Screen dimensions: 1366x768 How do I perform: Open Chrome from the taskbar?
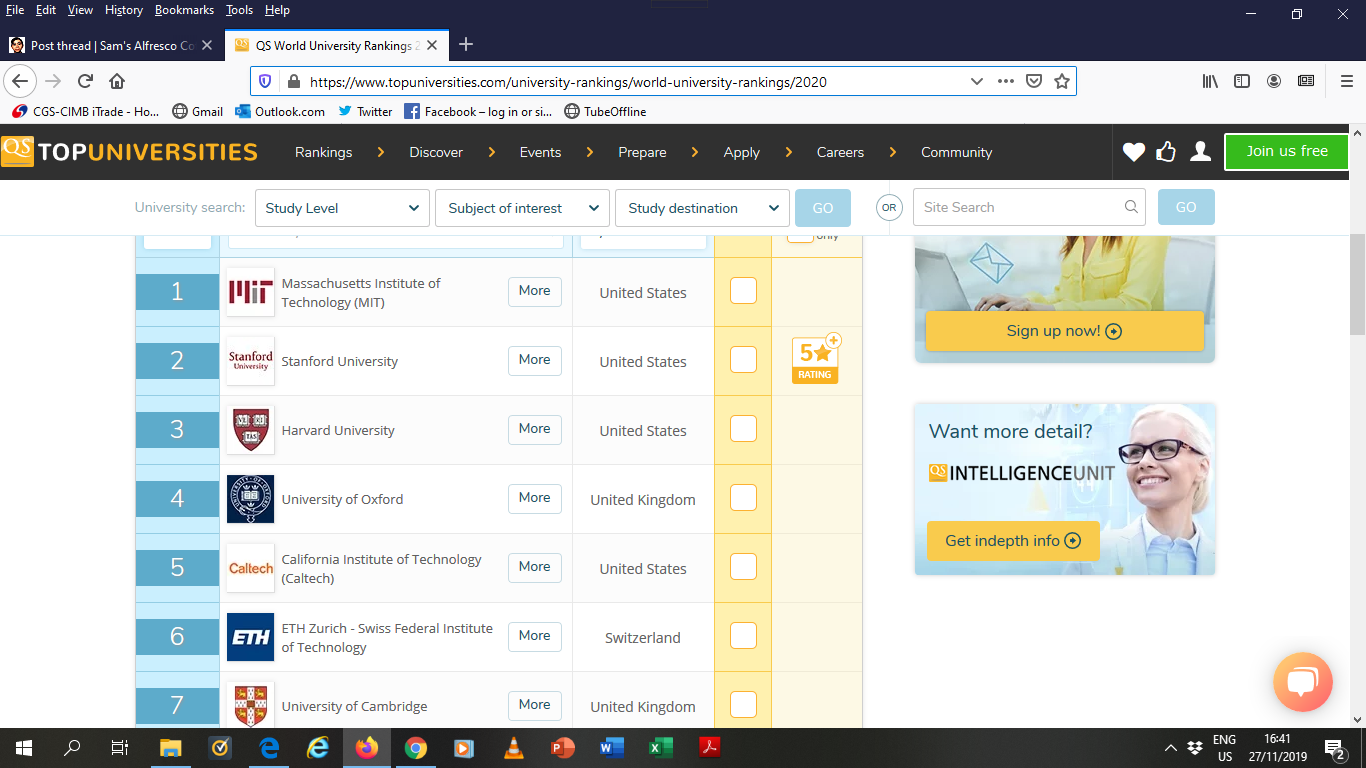(416, 747)
